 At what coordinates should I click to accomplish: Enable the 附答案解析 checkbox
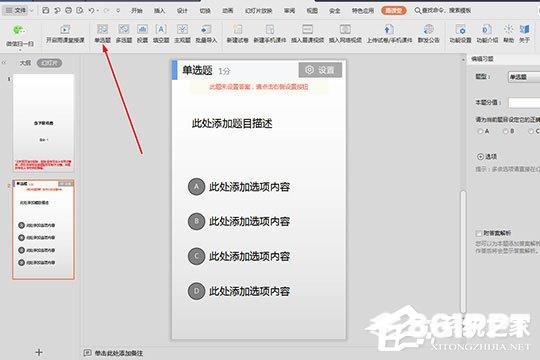point(478,234)
